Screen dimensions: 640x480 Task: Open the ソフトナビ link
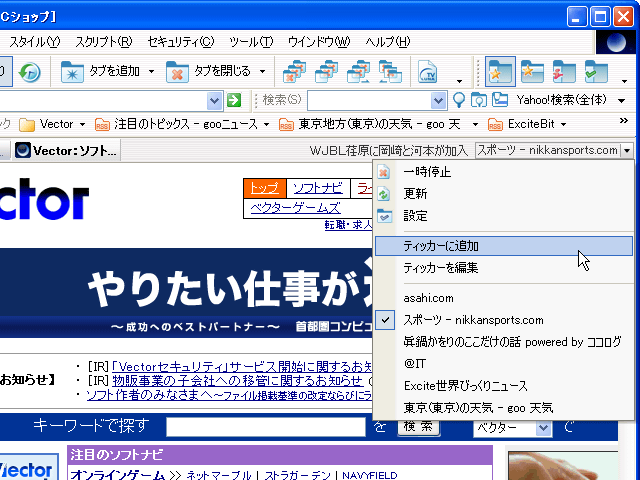click(x=318, y=188)
